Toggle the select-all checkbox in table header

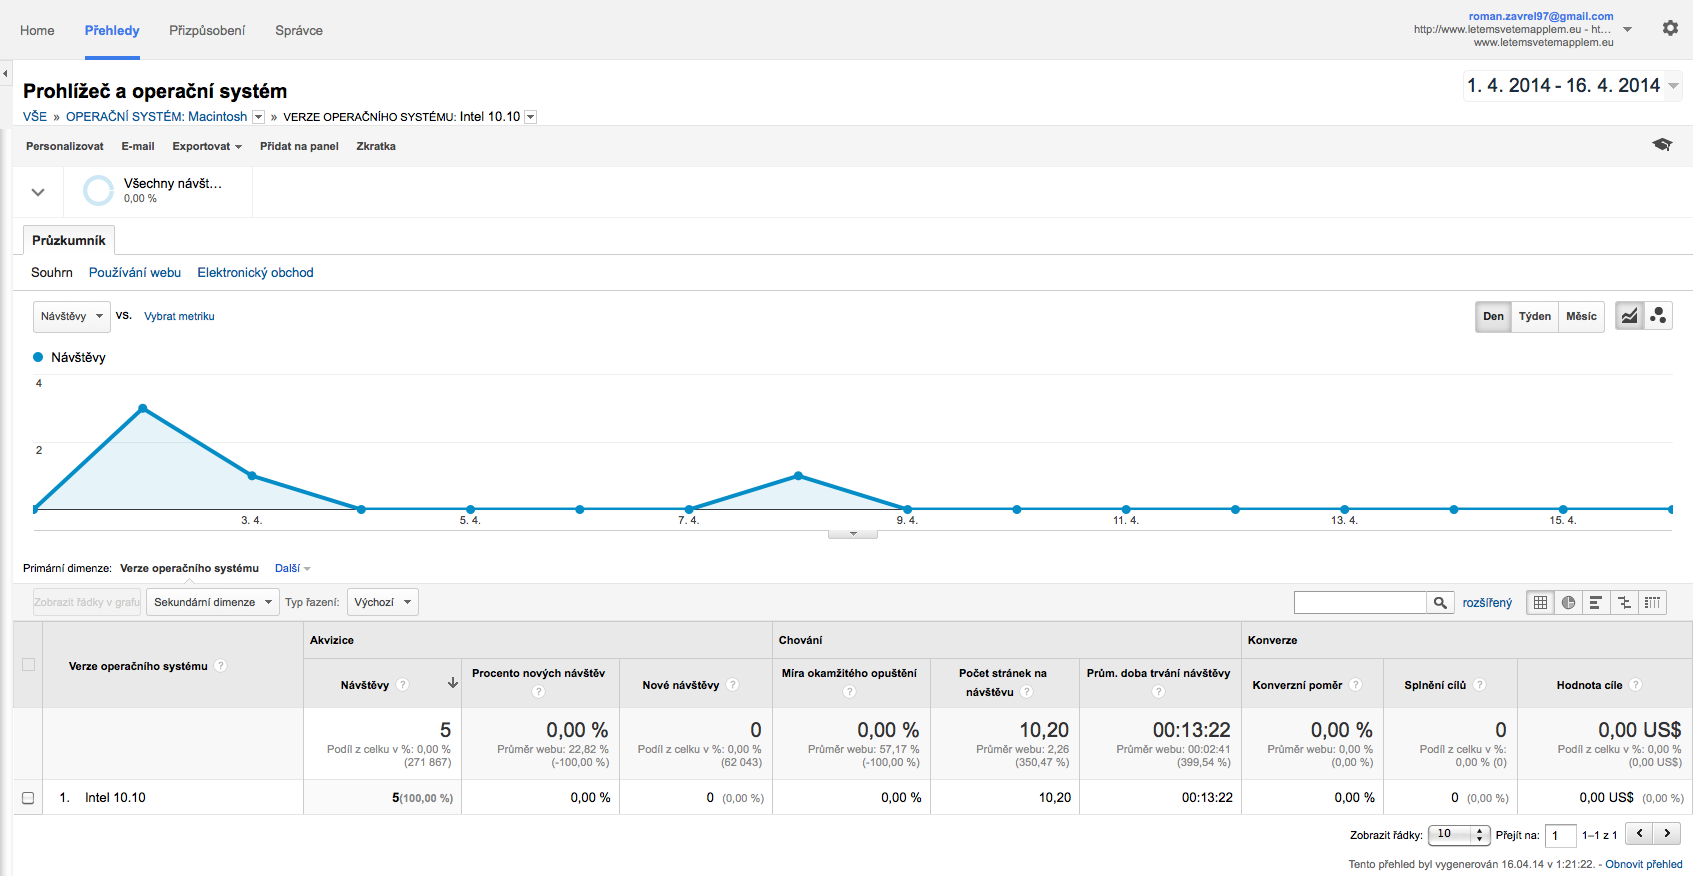[x=28, y=665]
